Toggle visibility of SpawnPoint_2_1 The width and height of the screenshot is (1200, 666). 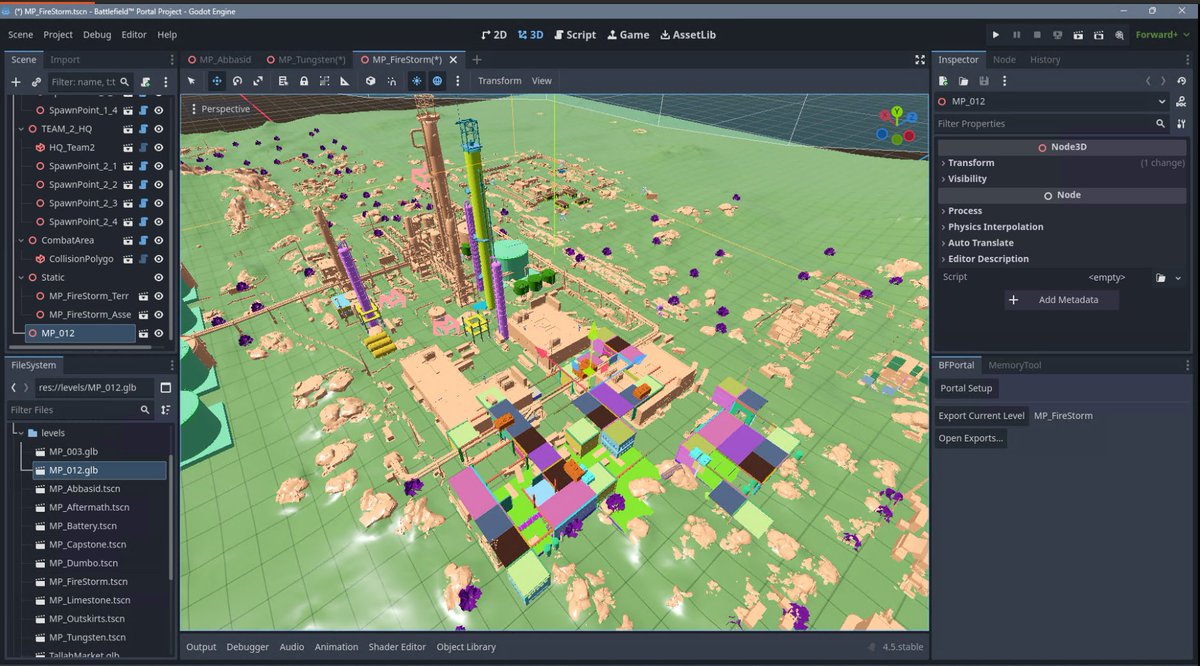[x=158, y=166]
